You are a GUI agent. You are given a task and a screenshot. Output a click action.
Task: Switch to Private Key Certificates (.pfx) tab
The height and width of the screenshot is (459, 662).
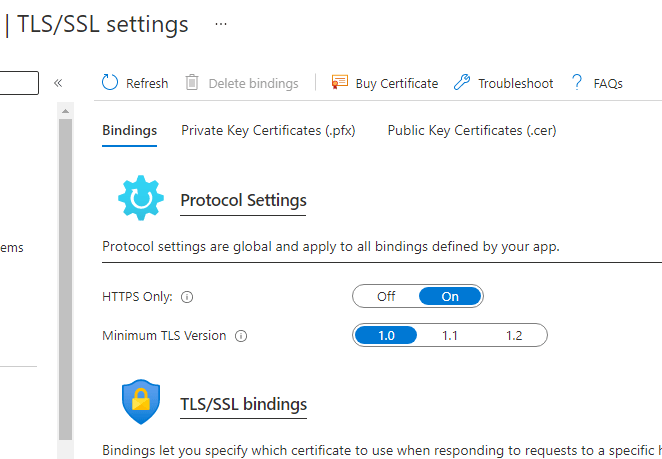[268, 130]
